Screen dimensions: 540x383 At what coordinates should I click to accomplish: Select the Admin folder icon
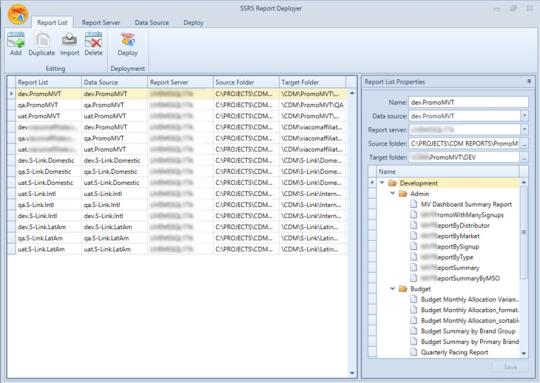coord(403,194)
